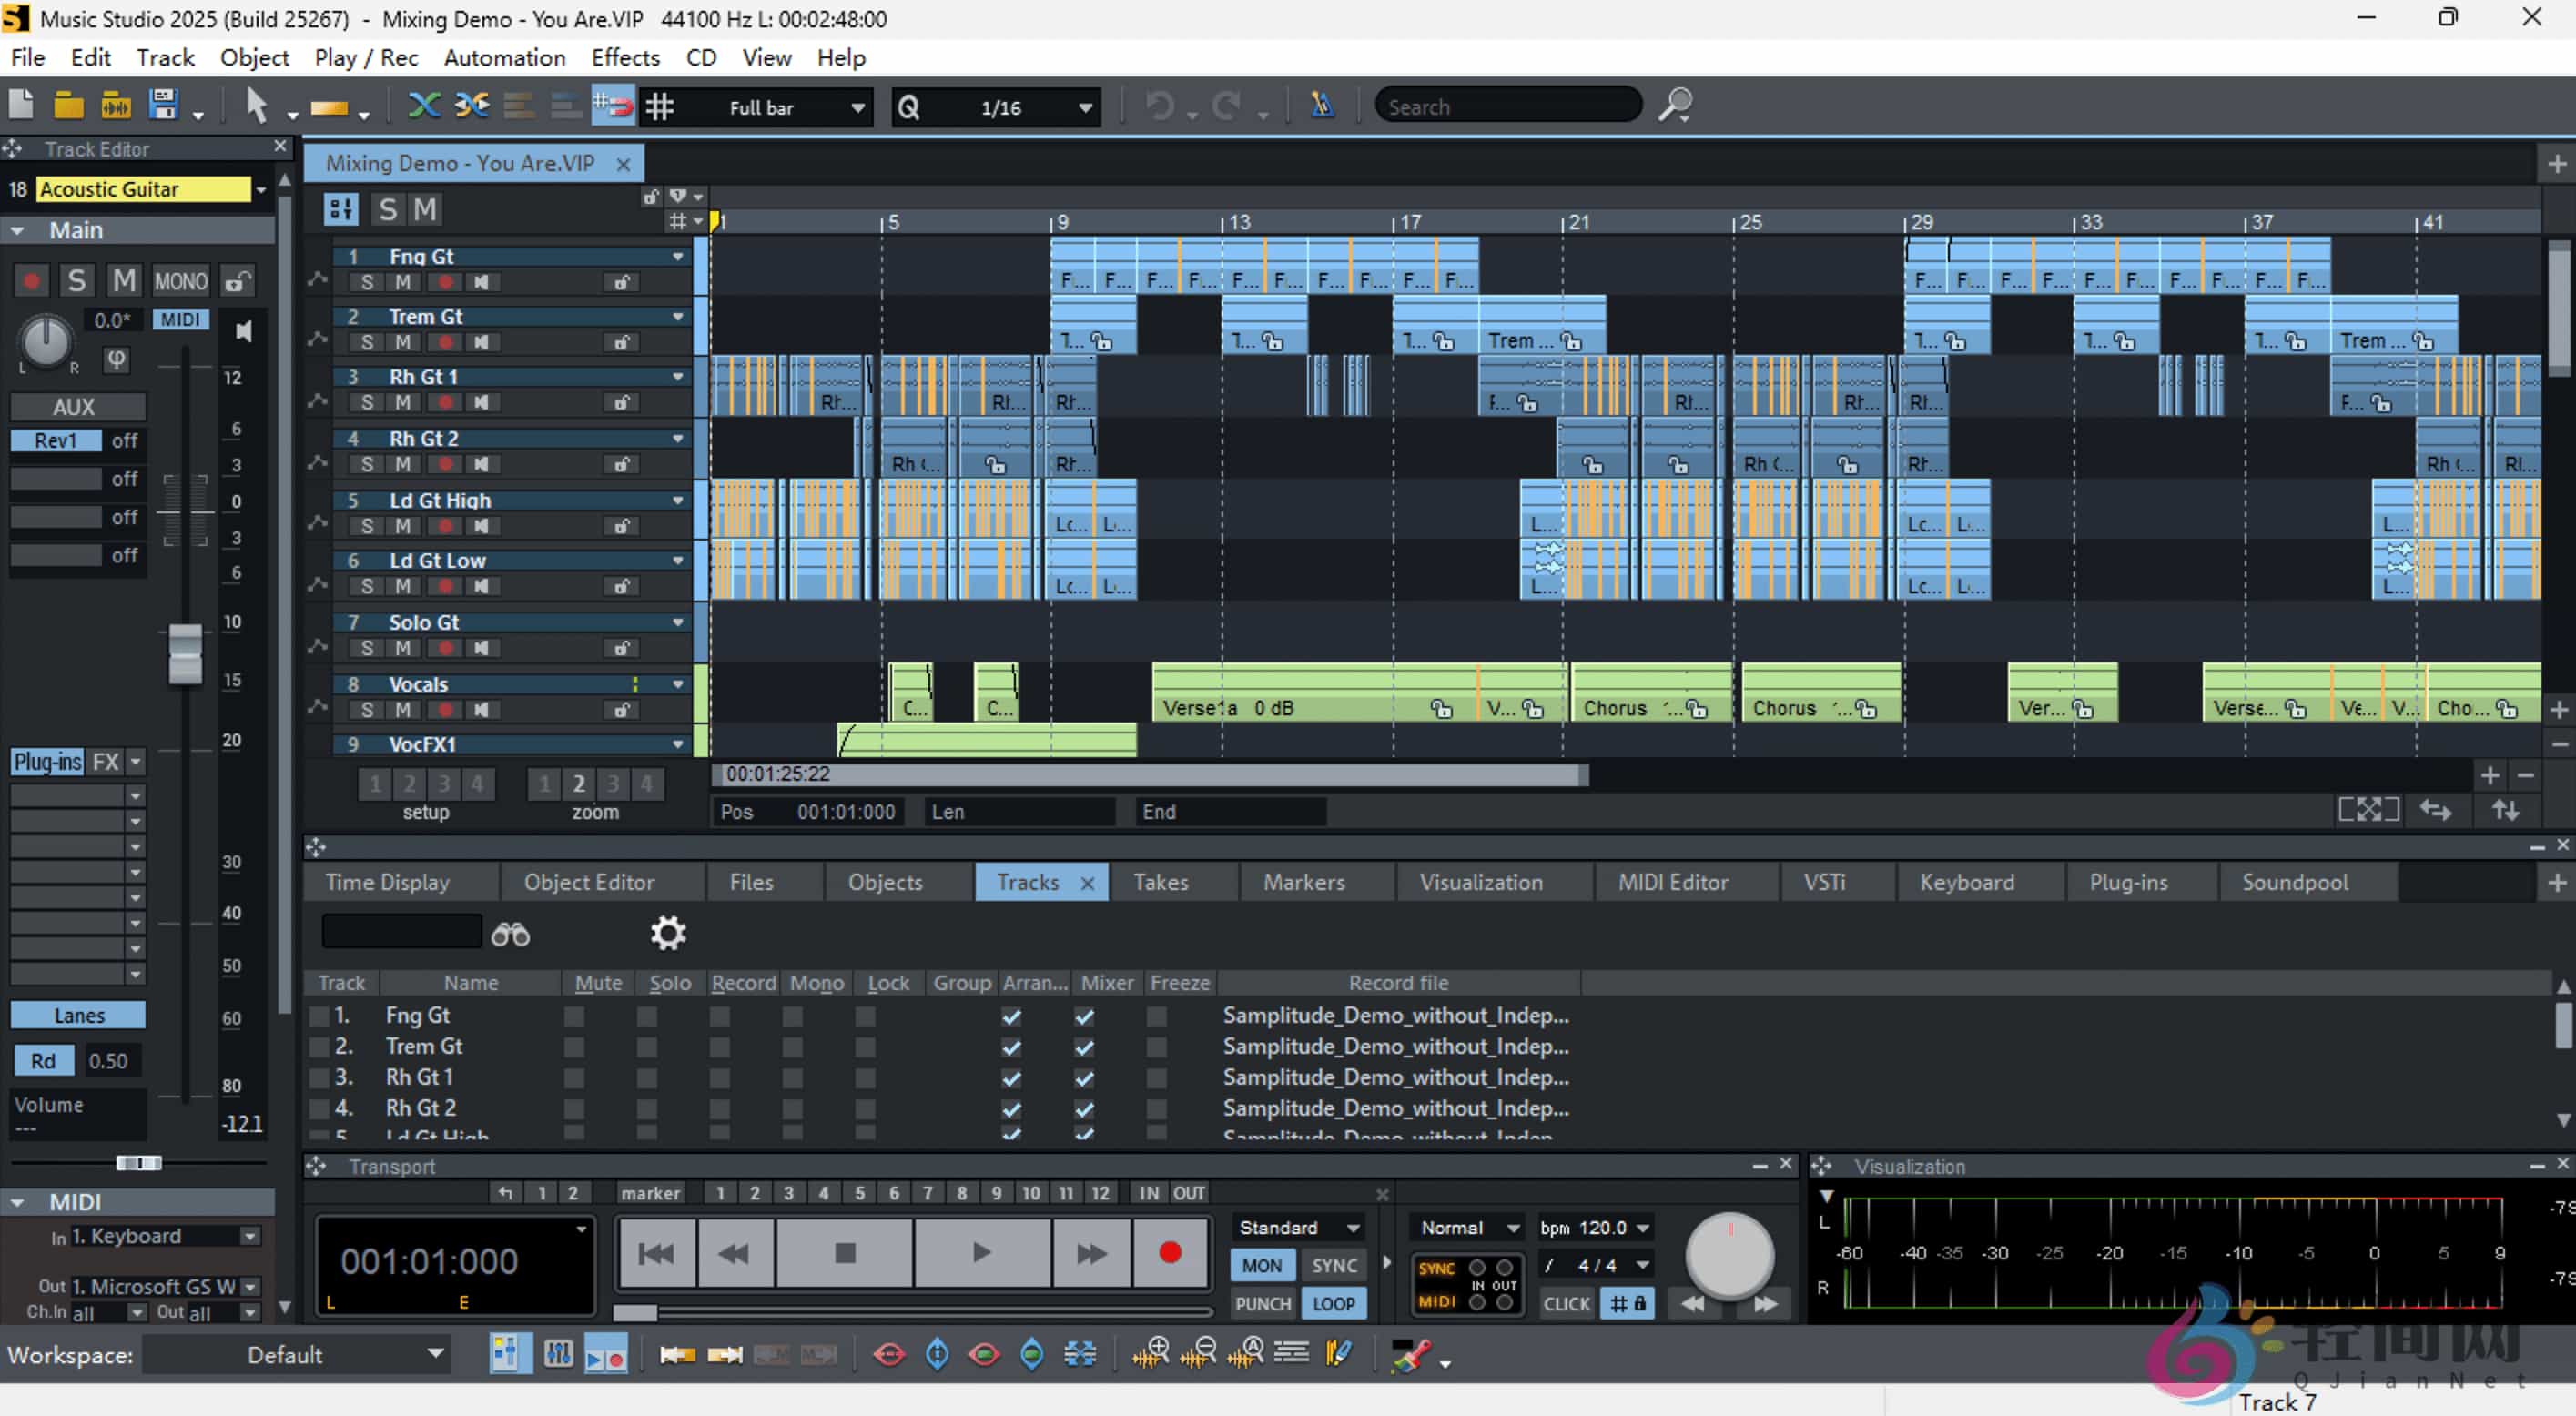Open the skin paintbrush icon at bottom
Screen dimensions: 2576x1416
[x=1412, y=1356]
